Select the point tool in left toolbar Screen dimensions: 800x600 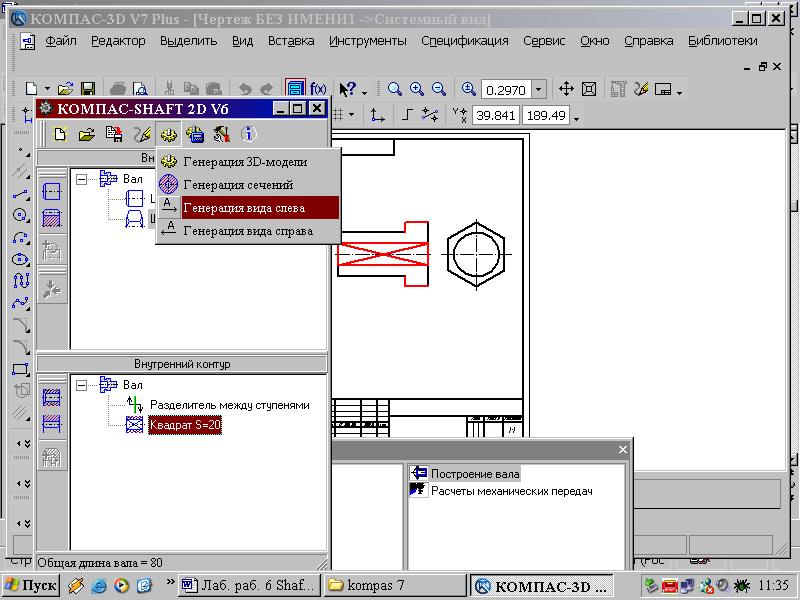(20, 151)
